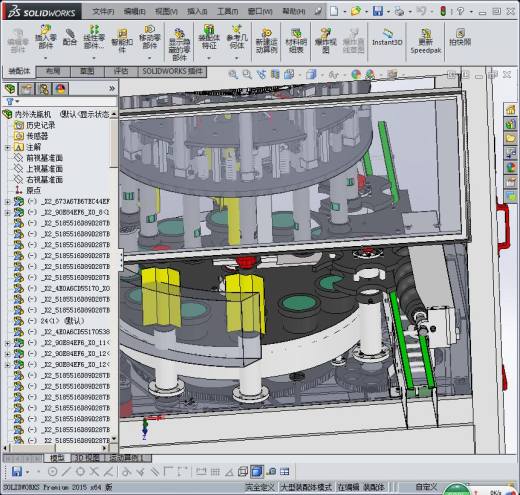Click the appearance color sphere icon in view toolbar
The height and width of the screenshot is (495, 520).
pos(356,74)
